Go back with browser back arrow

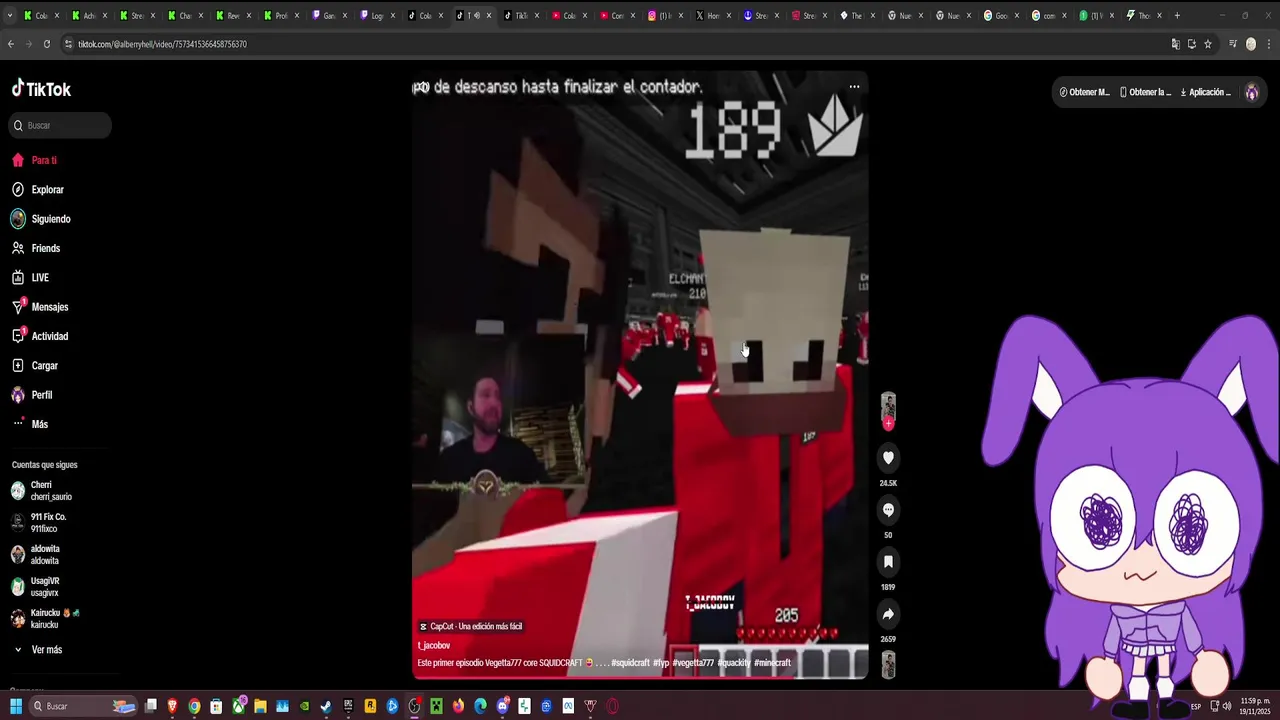[x=11, y=44]
